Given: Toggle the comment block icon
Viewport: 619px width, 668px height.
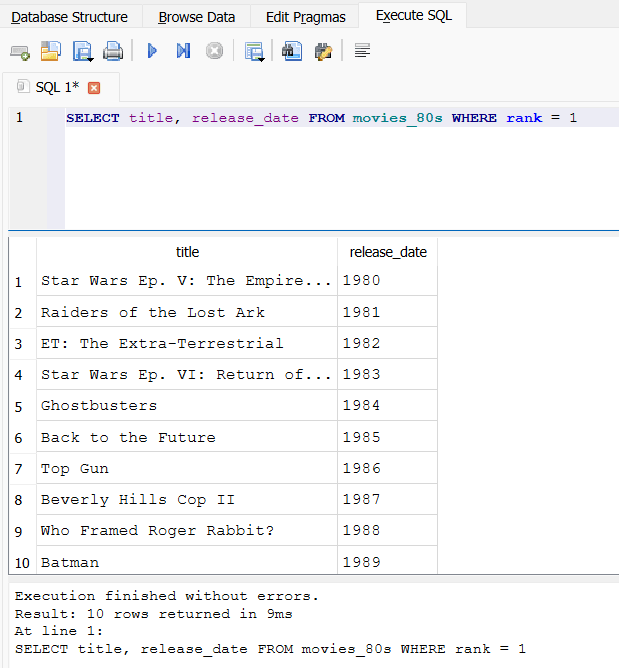Looking at the screenshot, I should point(362,51).
